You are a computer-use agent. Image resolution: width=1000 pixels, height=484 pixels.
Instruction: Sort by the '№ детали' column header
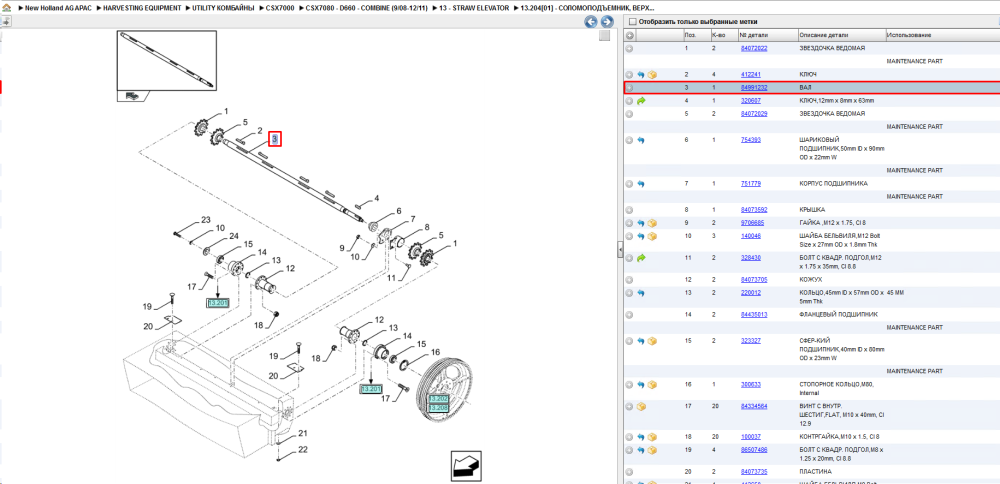point(767,35)
